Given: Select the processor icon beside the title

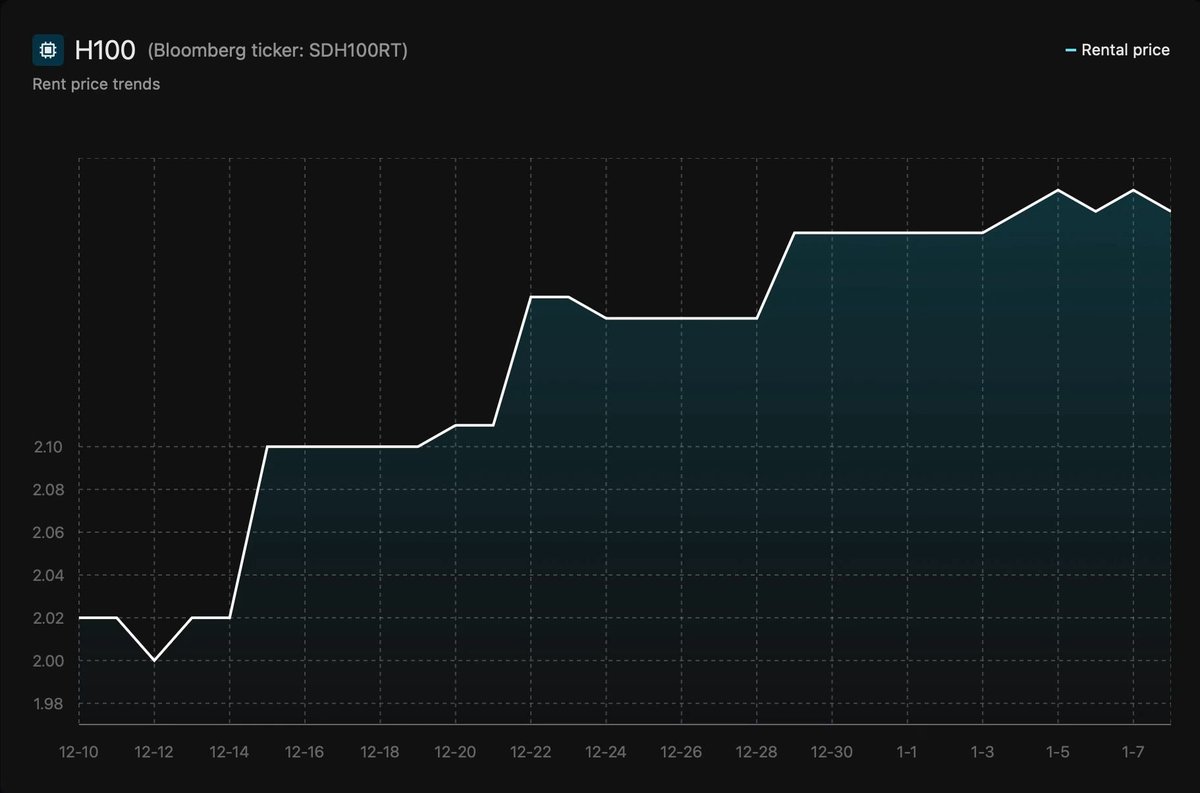Looking at the screenshot, I should pos(46,48).
